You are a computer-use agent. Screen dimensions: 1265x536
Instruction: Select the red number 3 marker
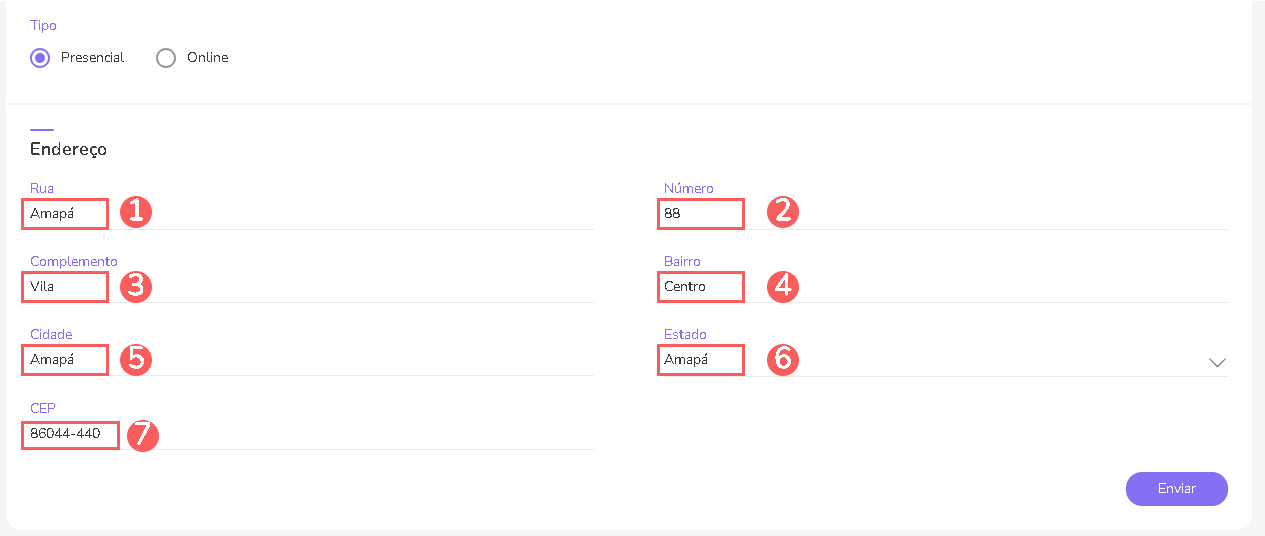pos(136,286)
